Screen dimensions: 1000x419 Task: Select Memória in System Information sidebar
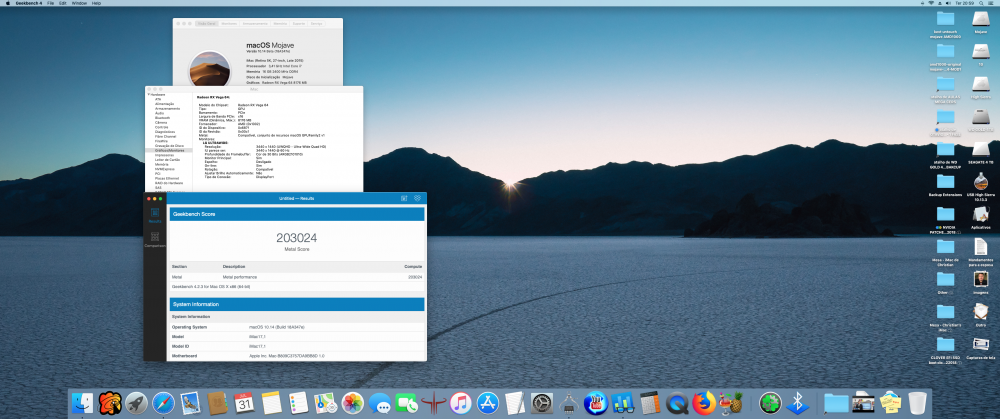[161, 164]
